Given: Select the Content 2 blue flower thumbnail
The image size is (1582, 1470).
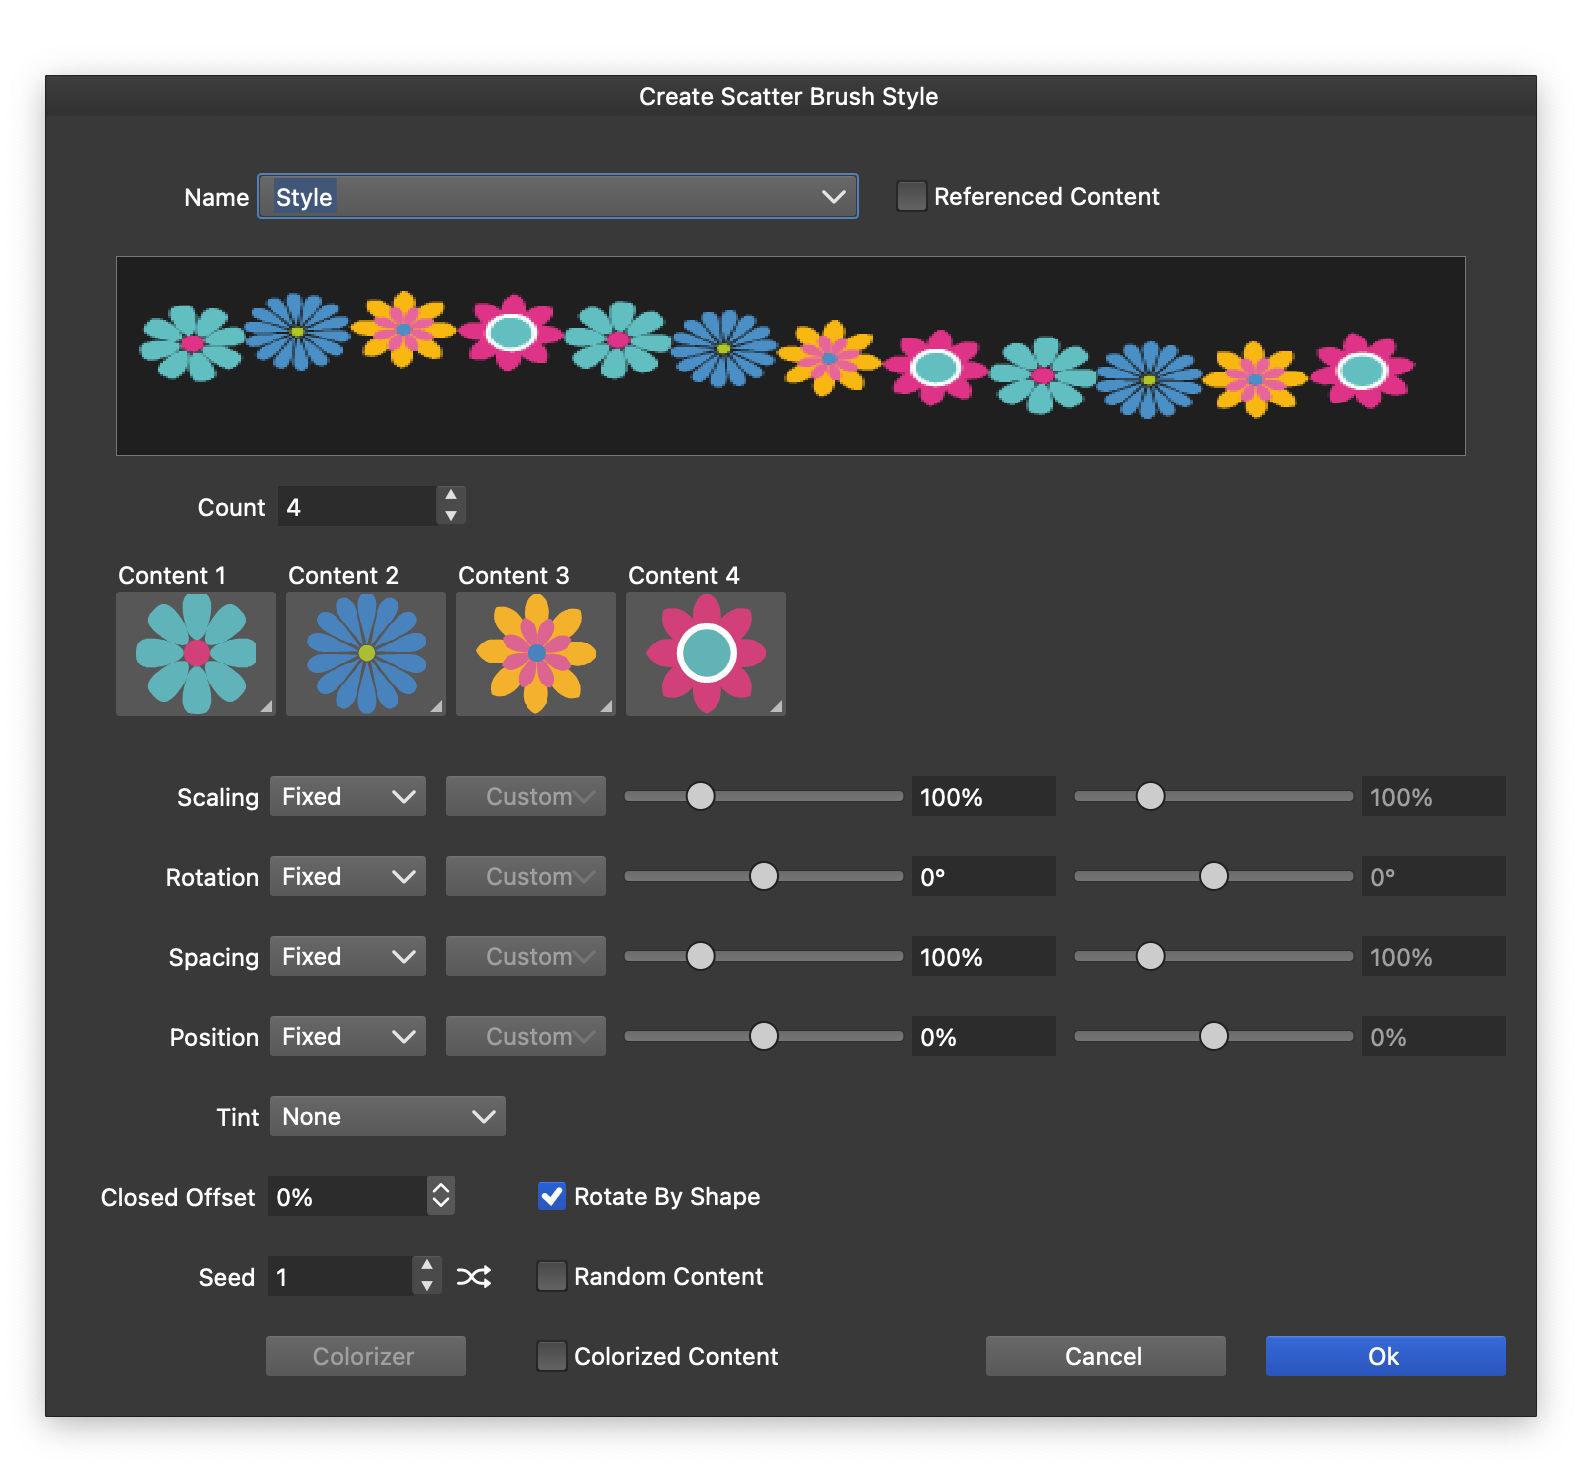Looking at the screenshot, I should [366, 654].
